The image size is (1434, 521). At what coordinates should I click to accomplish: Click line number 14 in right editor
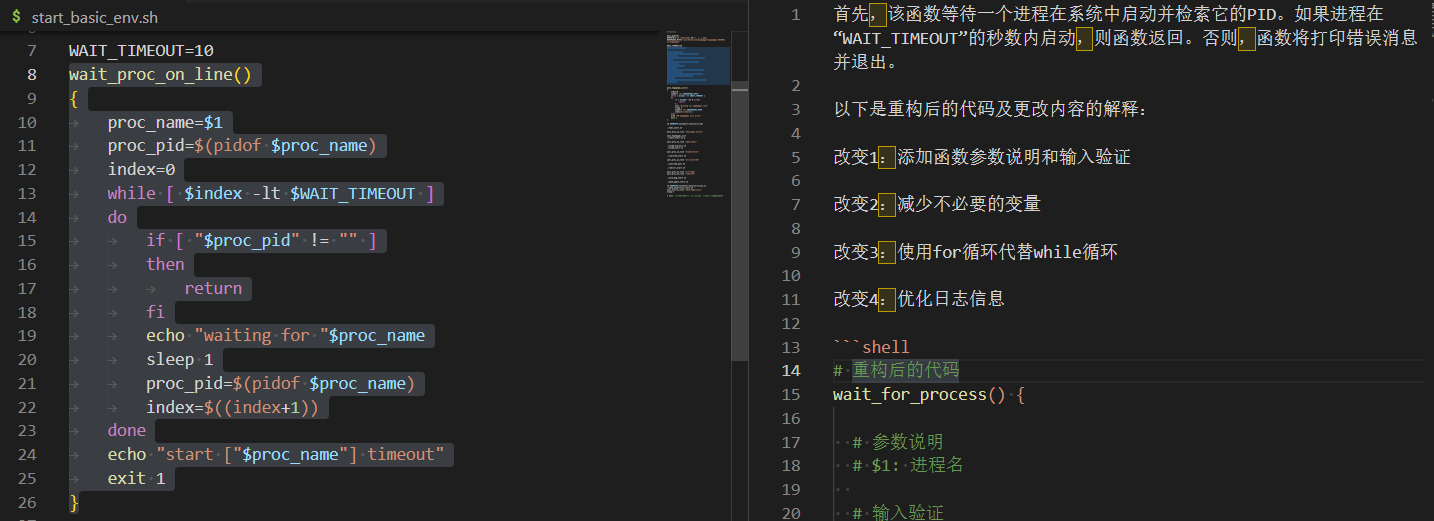pos(790,370)
